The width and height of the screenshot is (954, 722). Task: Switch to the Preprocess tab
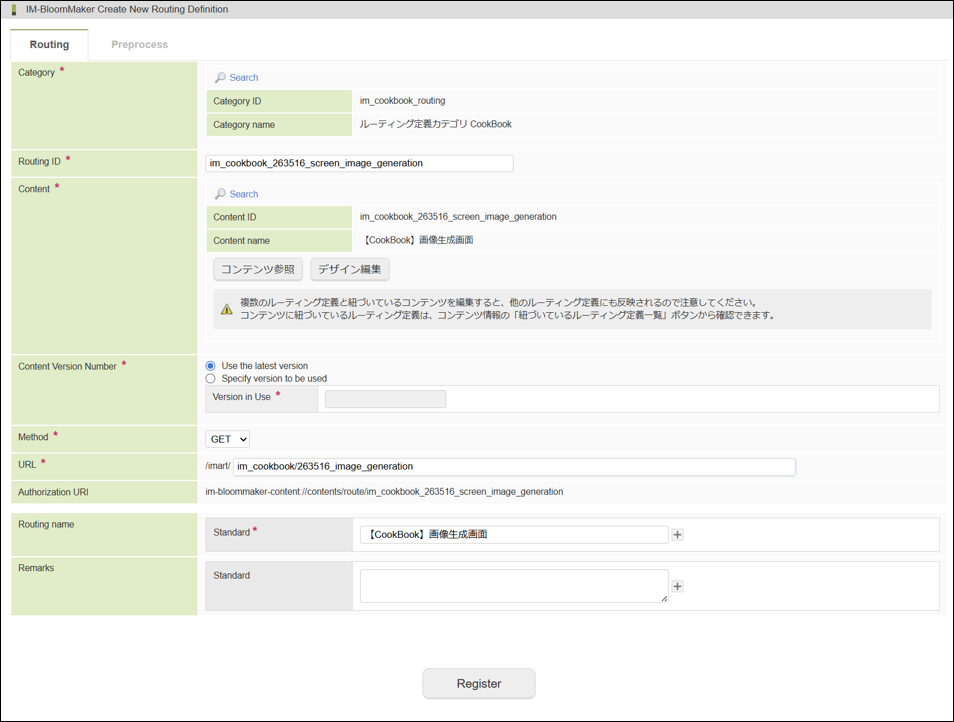139,45
